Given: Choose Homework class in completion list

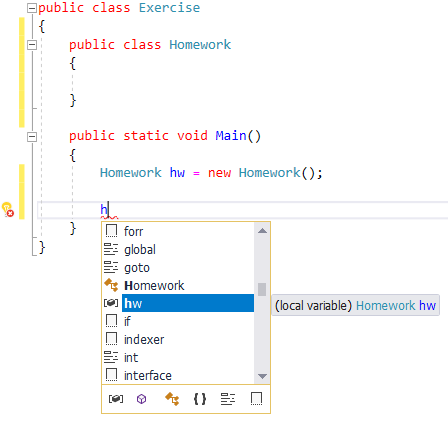Looking at the screenshot, I should [x=188, y=285].
